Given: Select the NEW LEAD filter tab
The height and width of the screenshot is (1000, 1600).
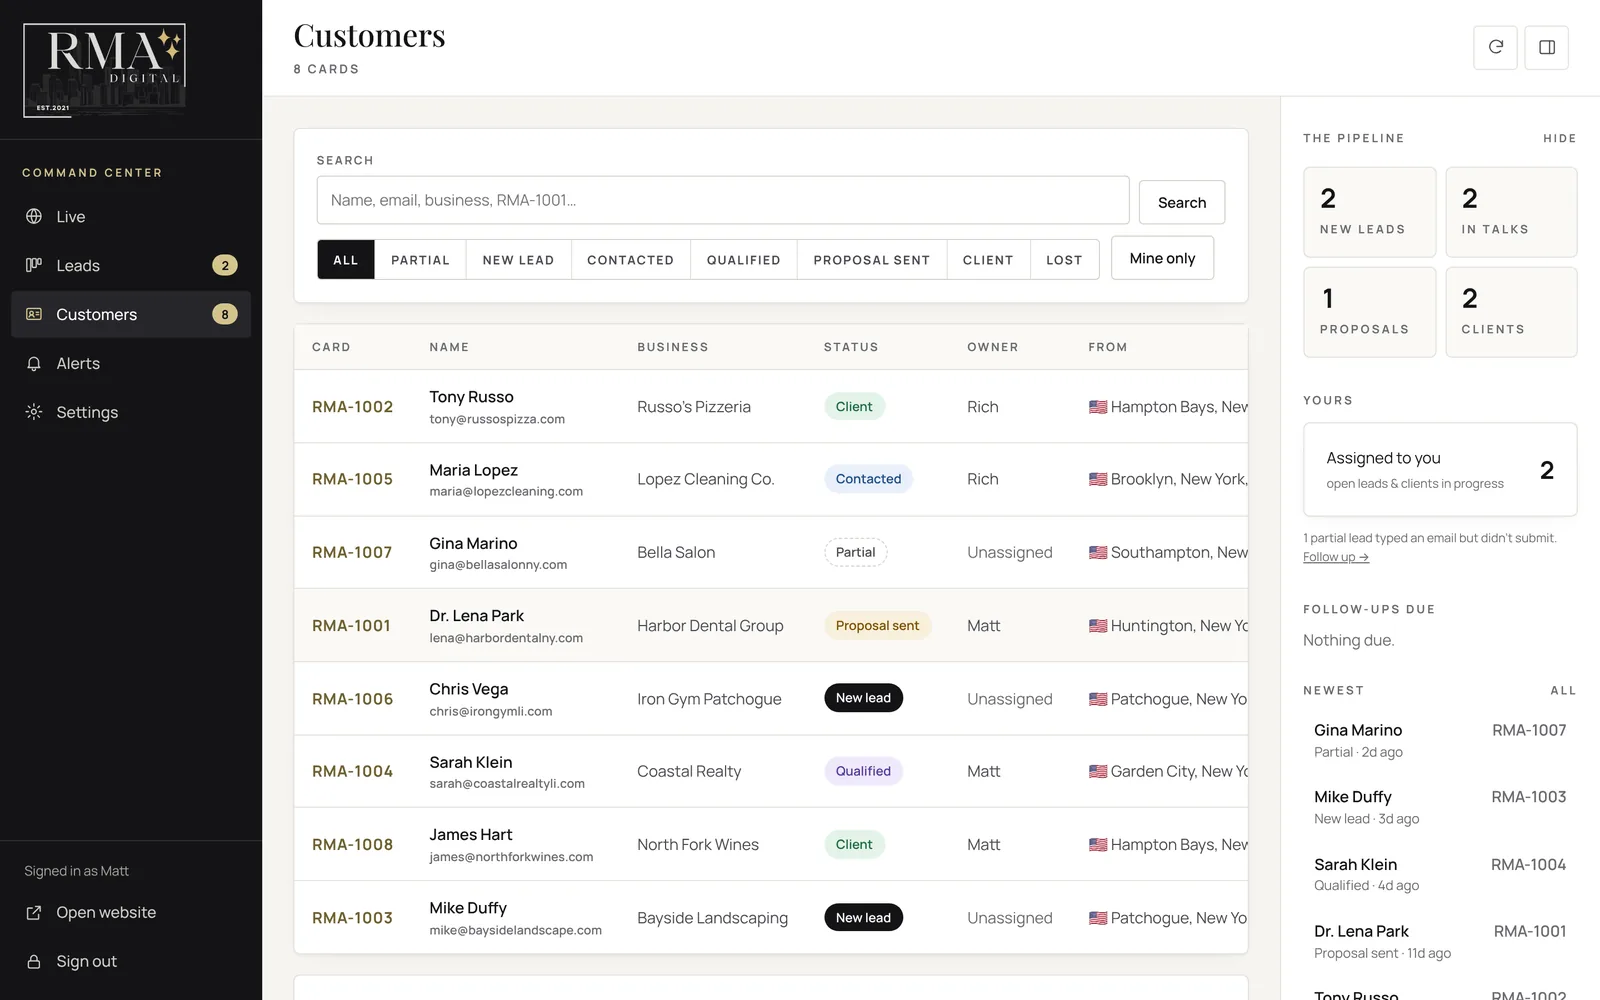Looking at the screenshot, I should (x=518, y=259).
